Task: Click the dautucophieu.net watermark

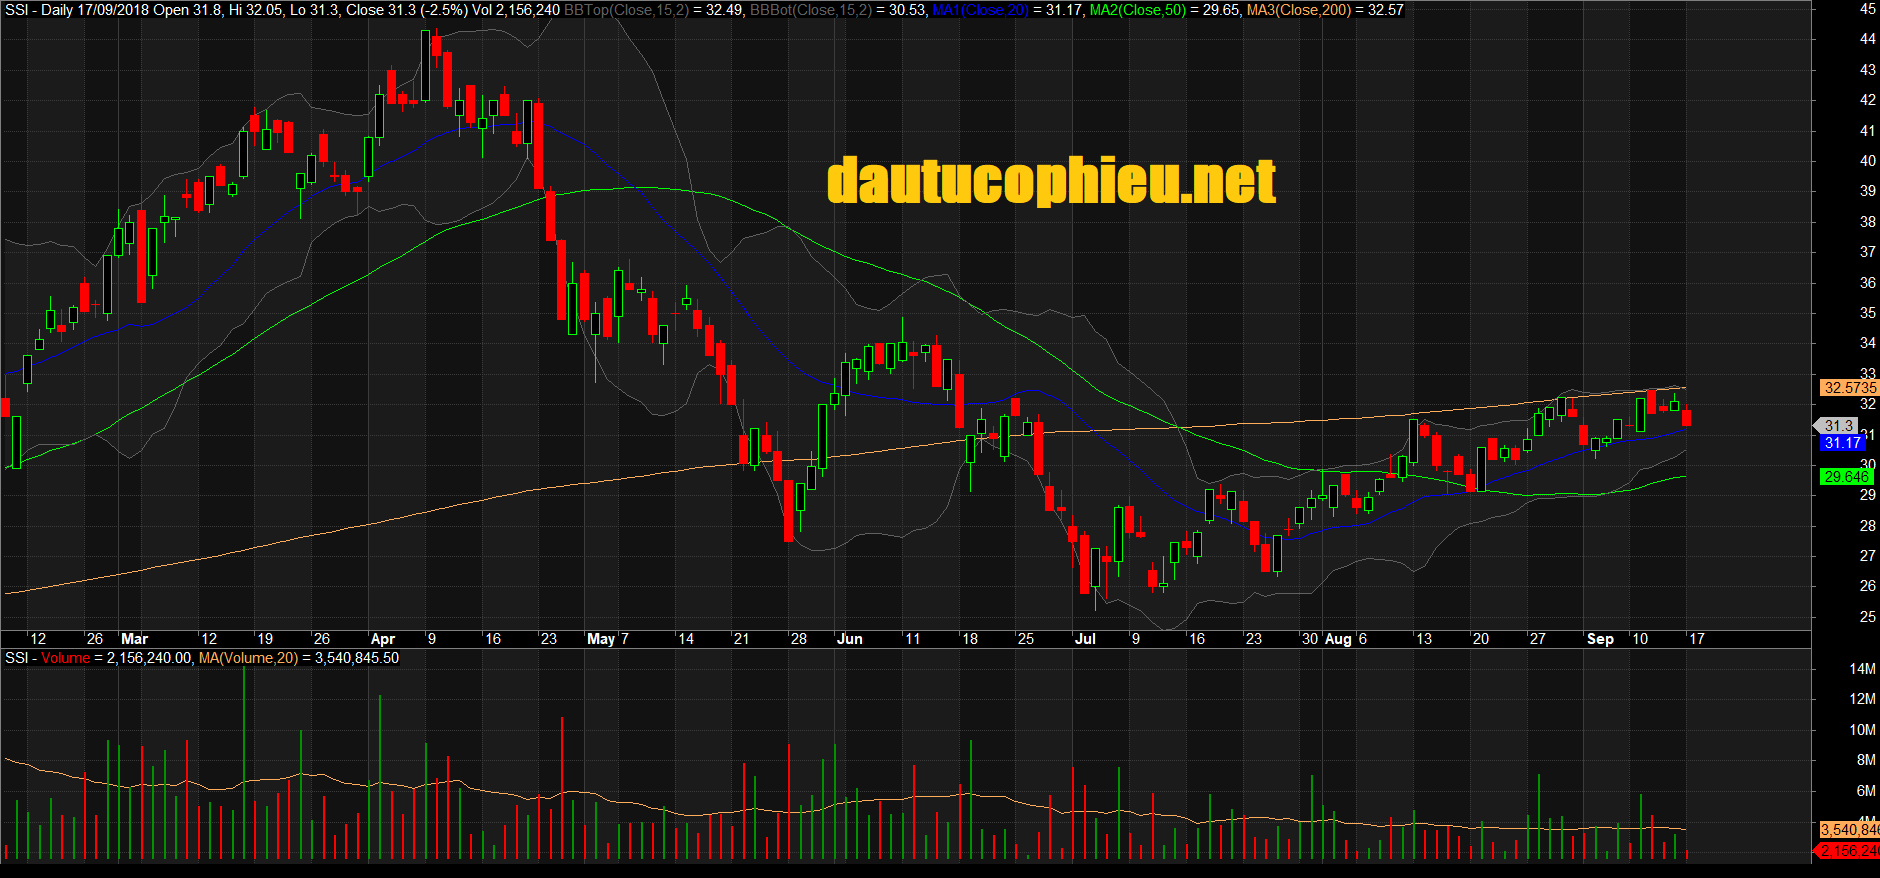Action: 1051,181
